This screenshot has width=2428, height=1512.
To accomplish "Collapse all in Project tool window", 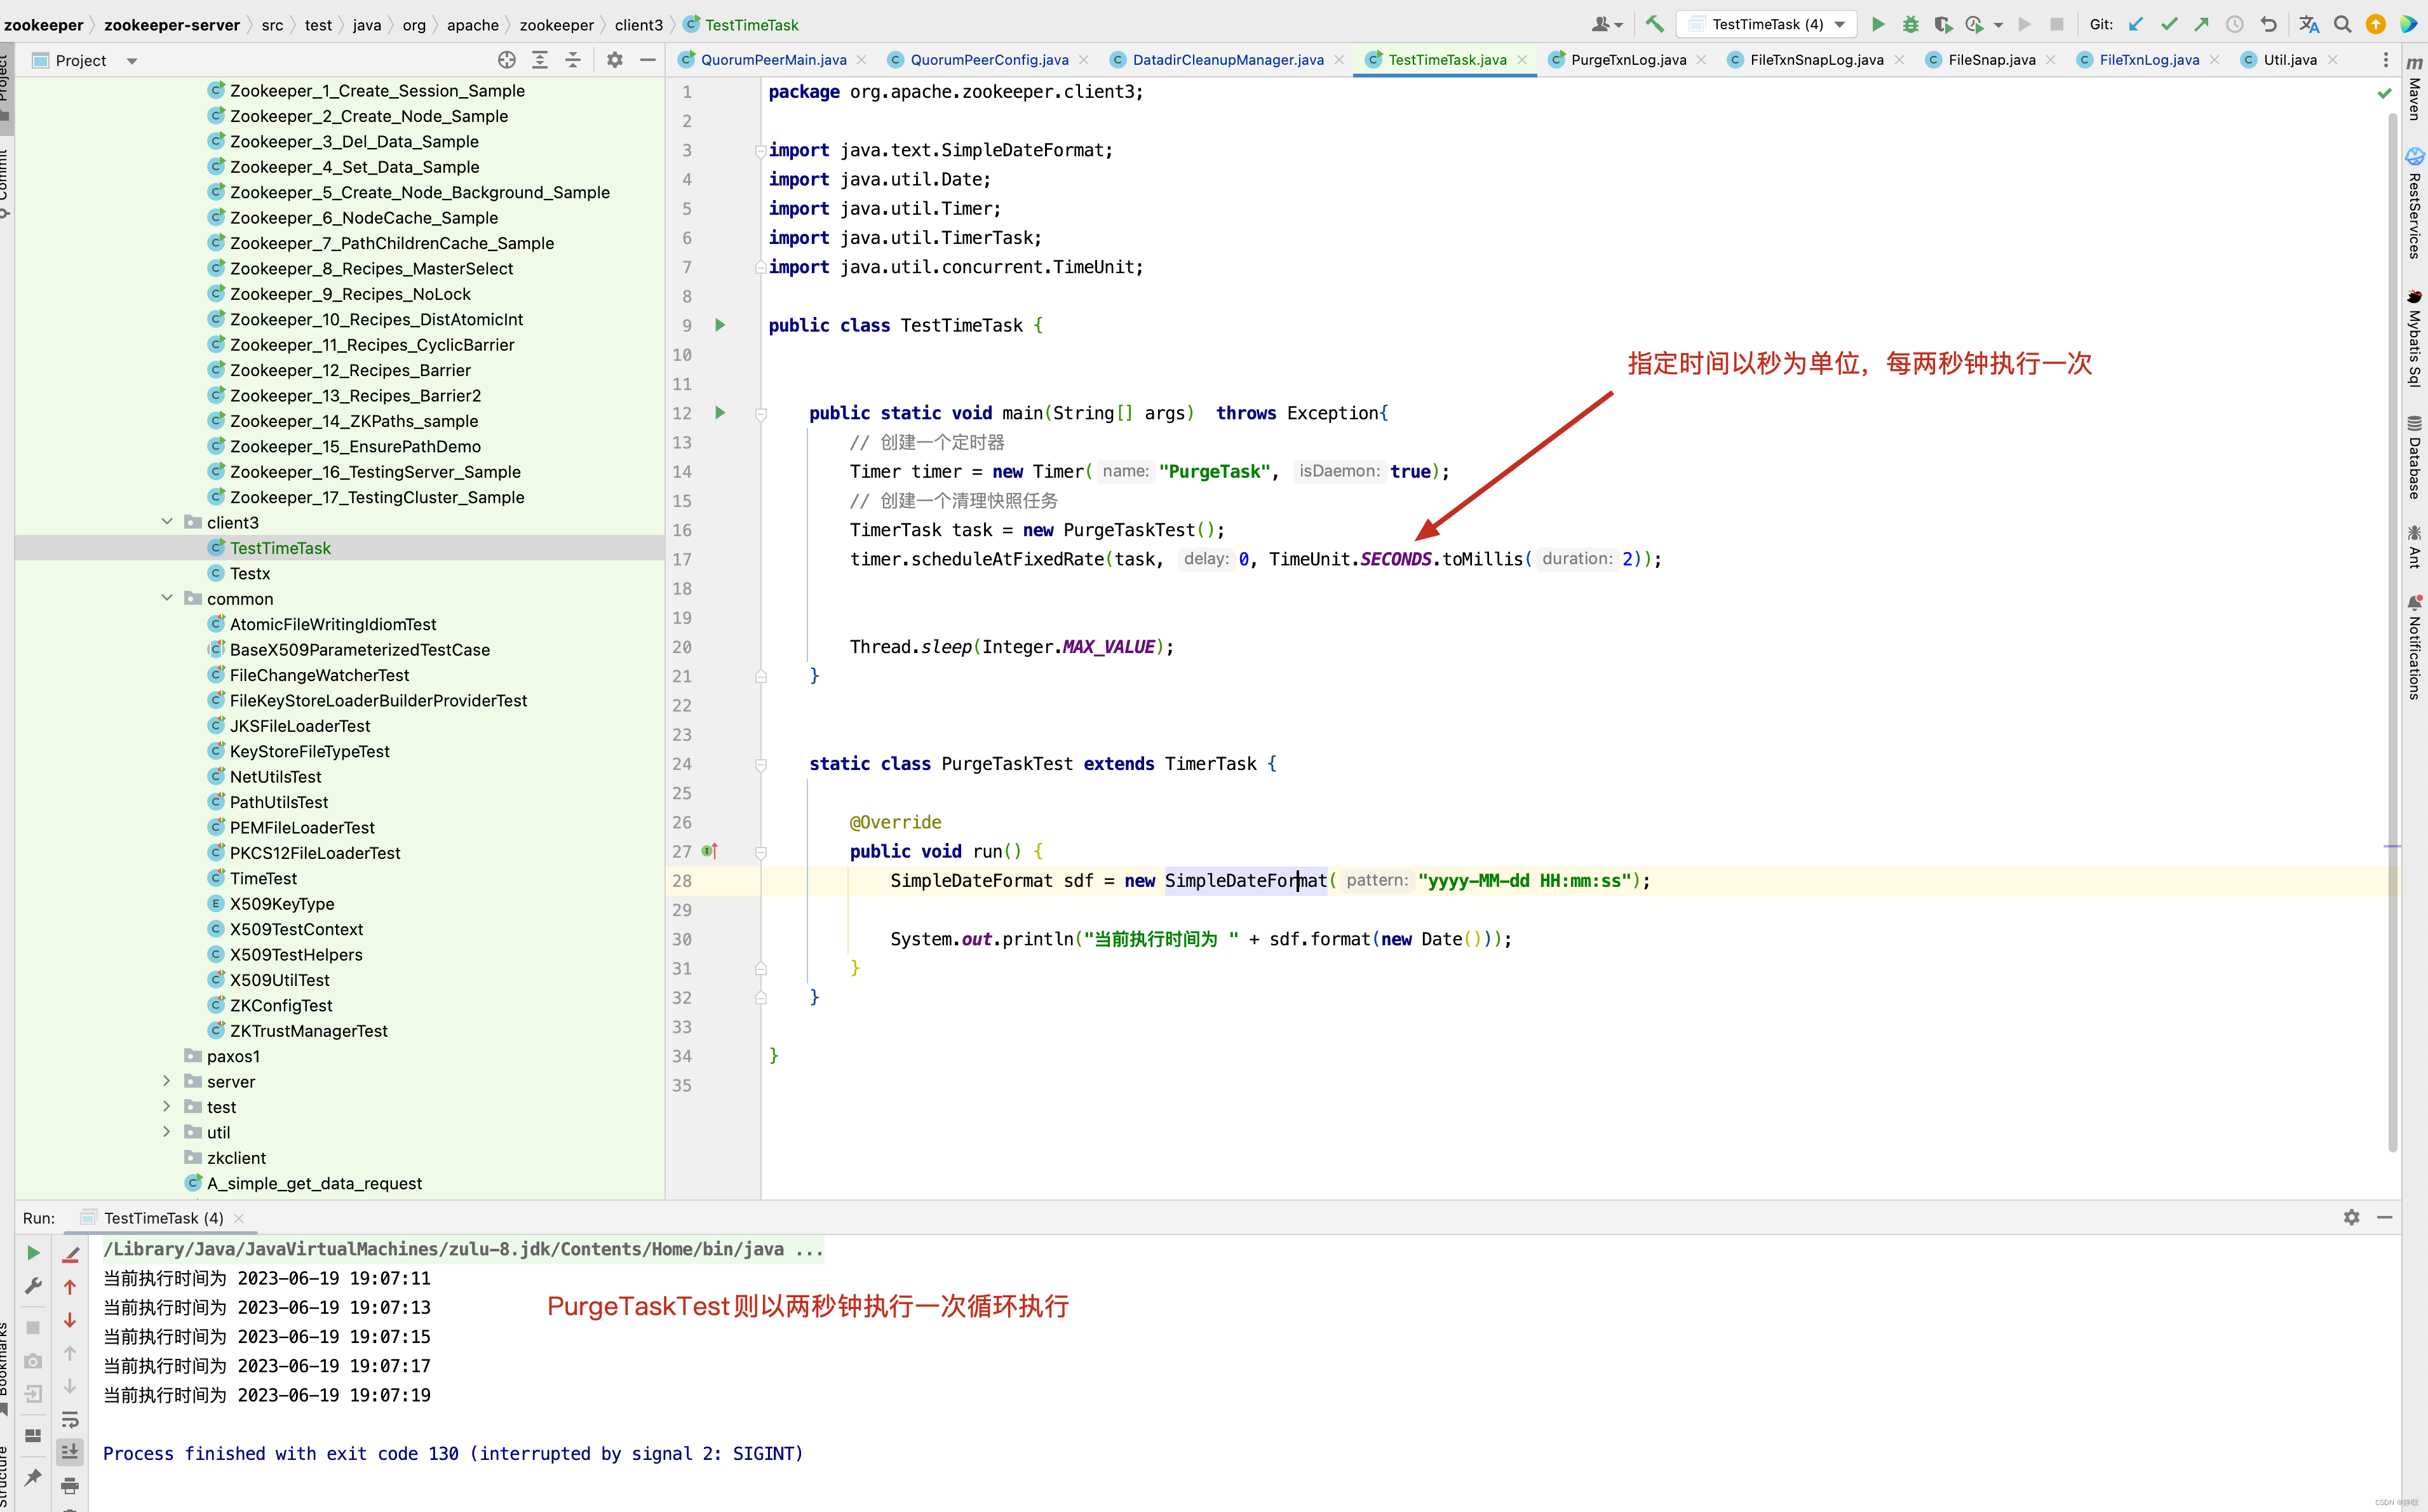I will [572, 60].
